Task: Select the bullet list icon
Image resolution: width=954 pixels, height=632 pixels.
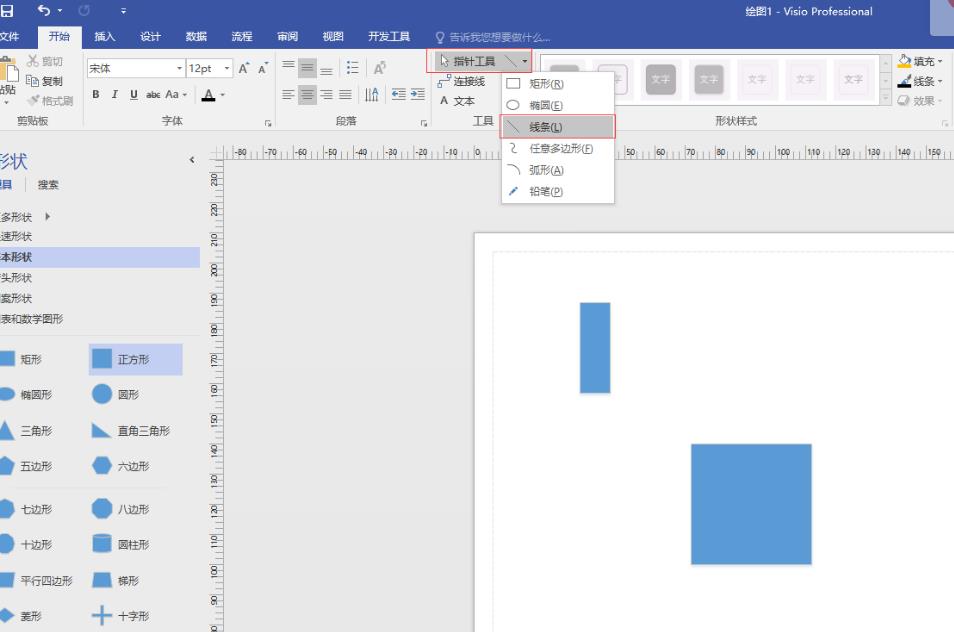Action: point(353,68)
